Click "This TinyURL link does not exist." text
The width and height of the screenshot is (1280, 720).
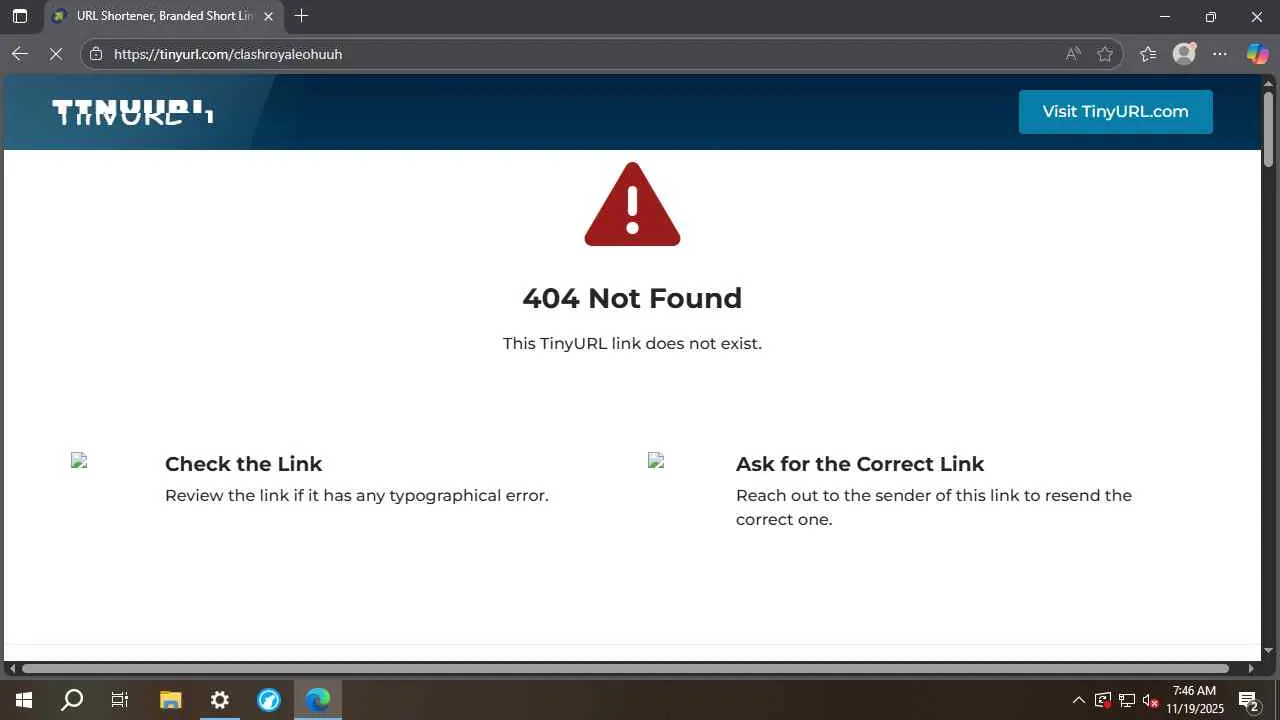pyautogui.click(x=632, y=343)
